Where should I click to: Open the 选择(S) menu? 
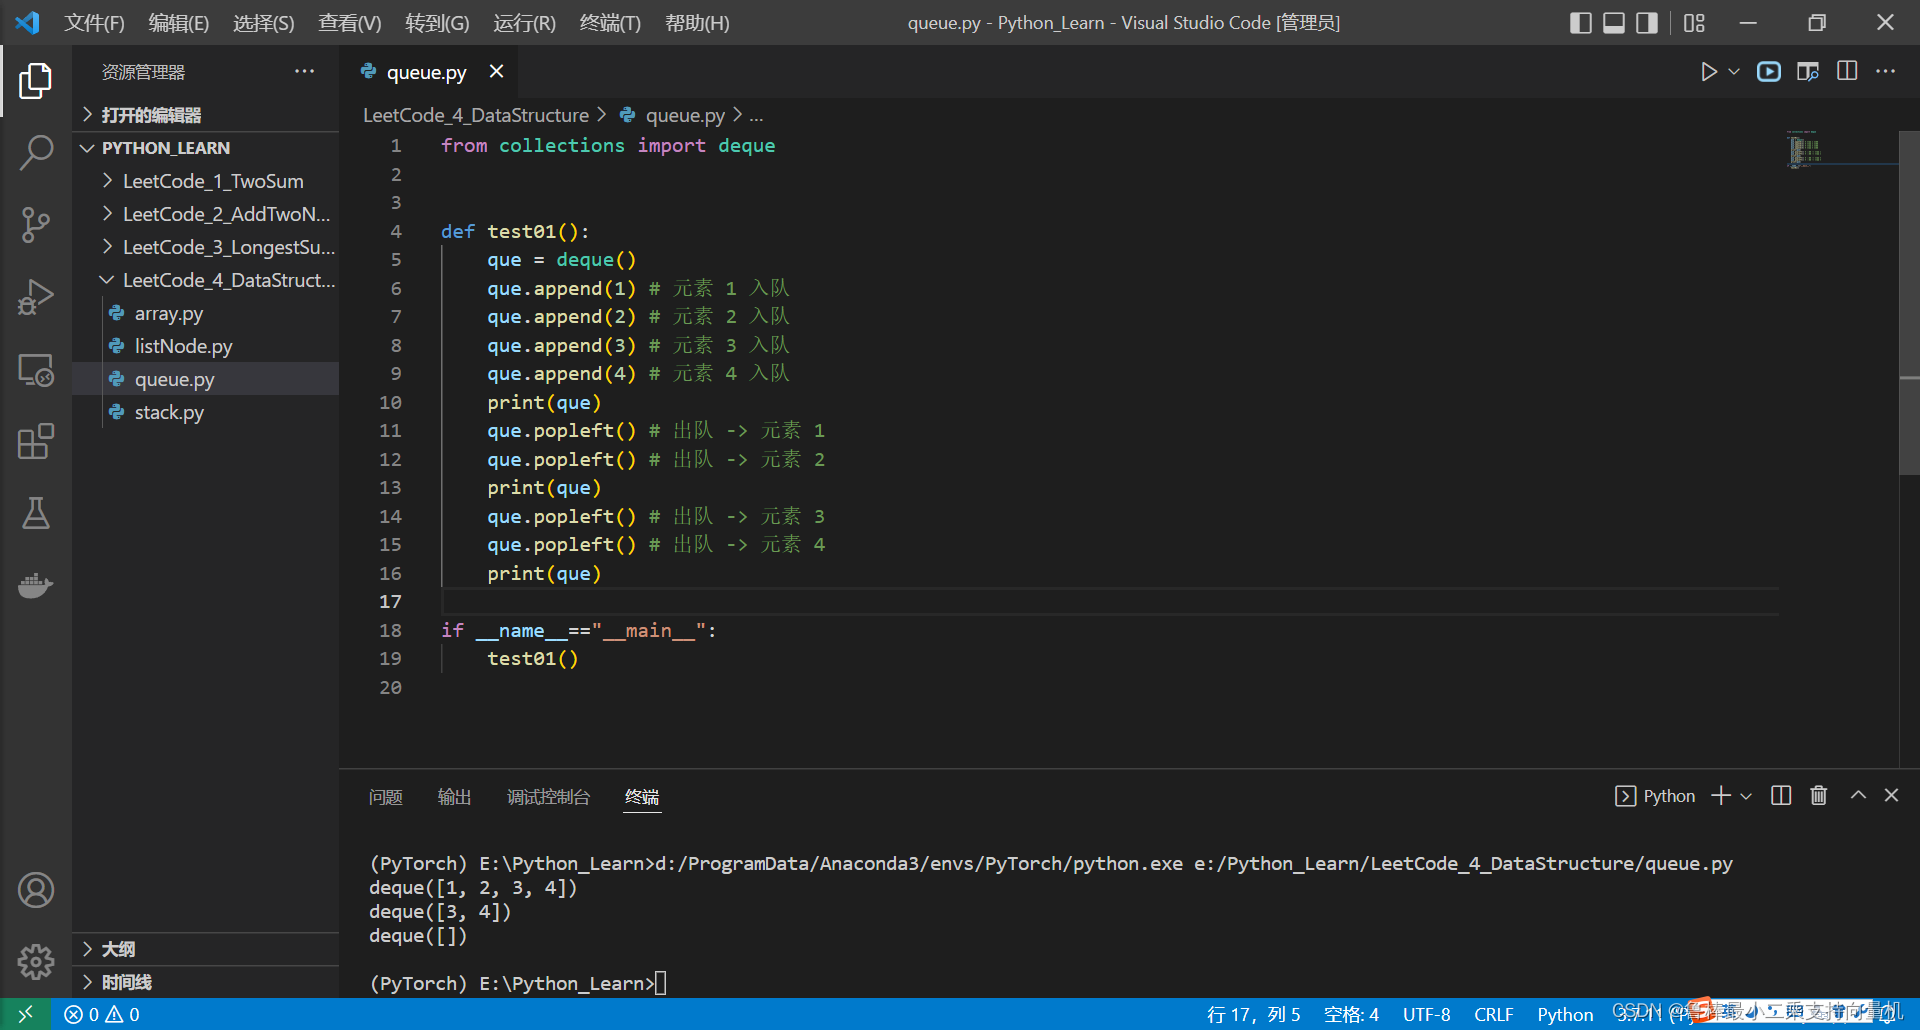(264, 23)
